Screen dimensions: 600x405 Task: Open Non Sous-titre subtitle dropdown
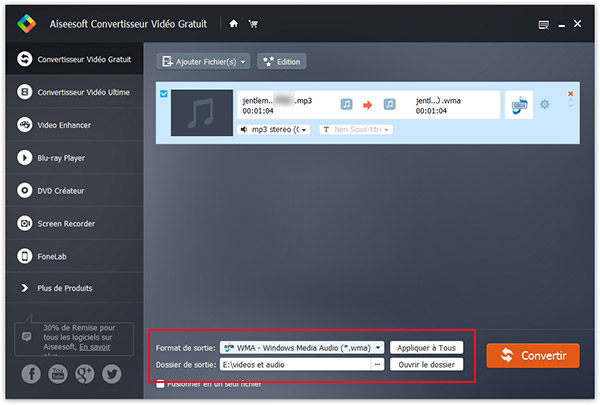356,130
